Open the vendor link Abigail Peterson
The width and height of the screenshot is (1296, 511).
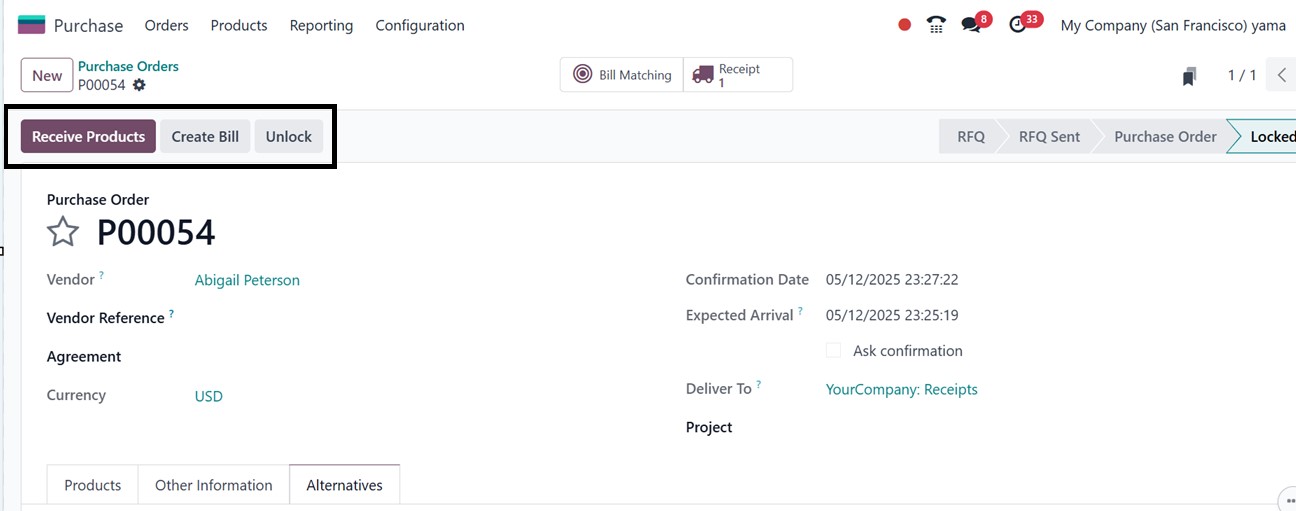(x=247, y=280)
